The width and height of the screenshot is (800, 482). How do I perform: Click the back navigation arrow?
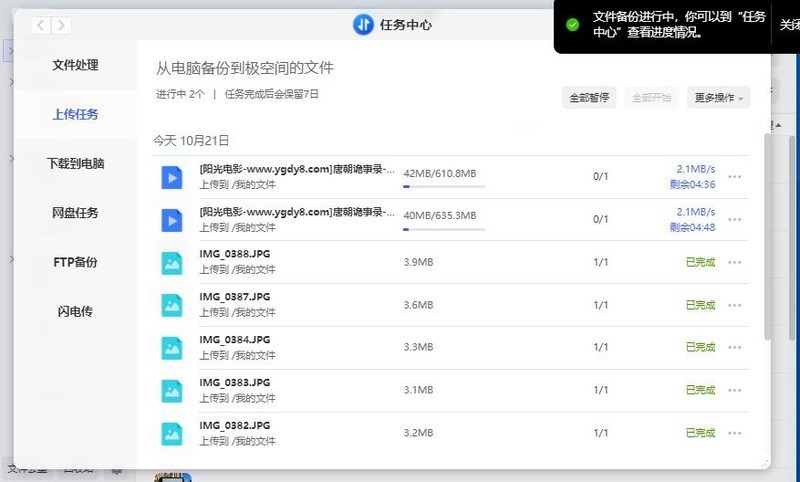[x=41, y=25]
